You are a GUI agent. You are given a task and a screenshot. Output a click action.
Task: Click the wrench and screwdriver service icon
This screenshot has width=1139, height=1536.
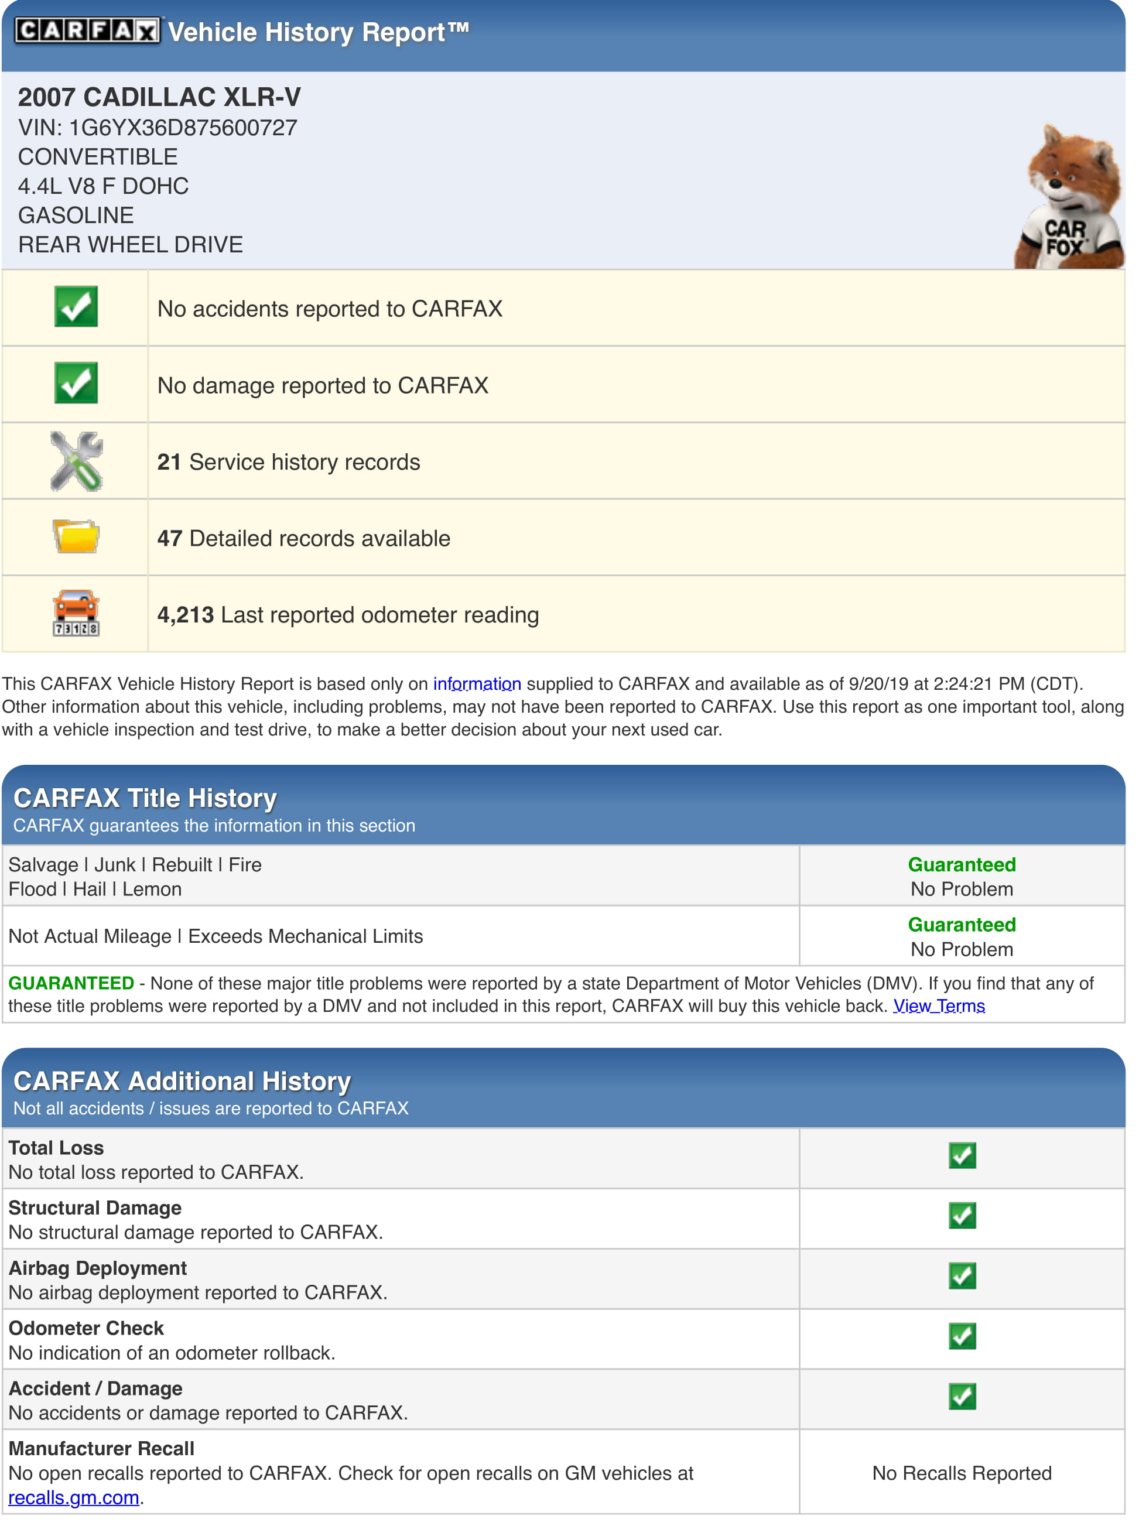[x=76, y=461]
